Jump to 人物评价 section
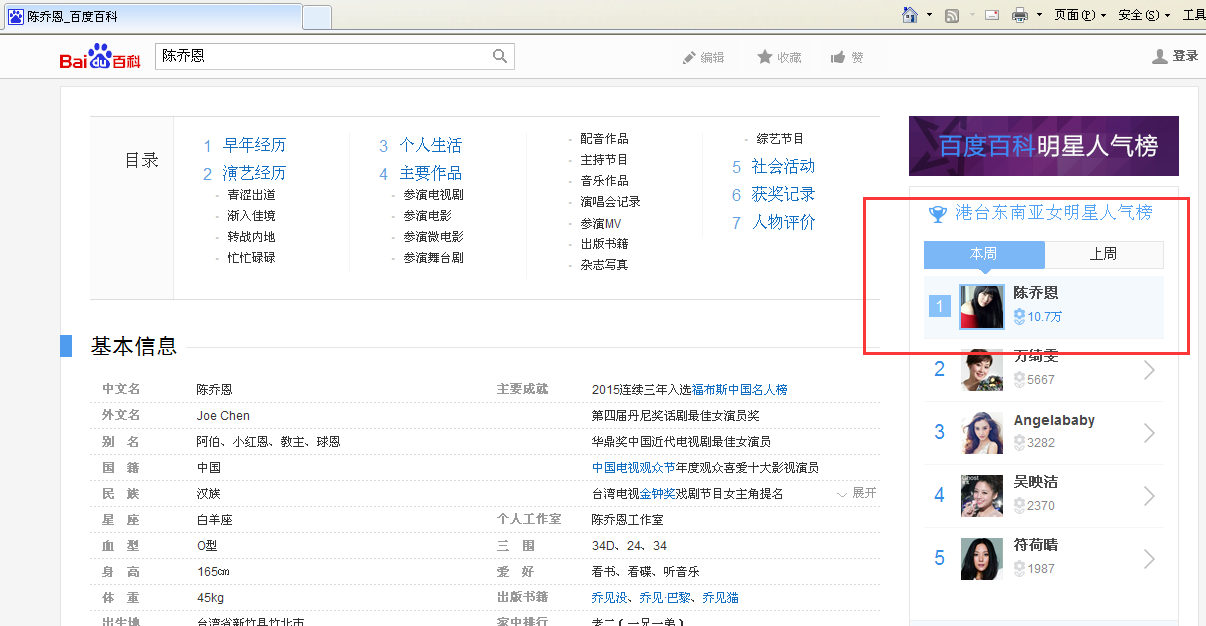1206x626 pixels. point(784,223)
